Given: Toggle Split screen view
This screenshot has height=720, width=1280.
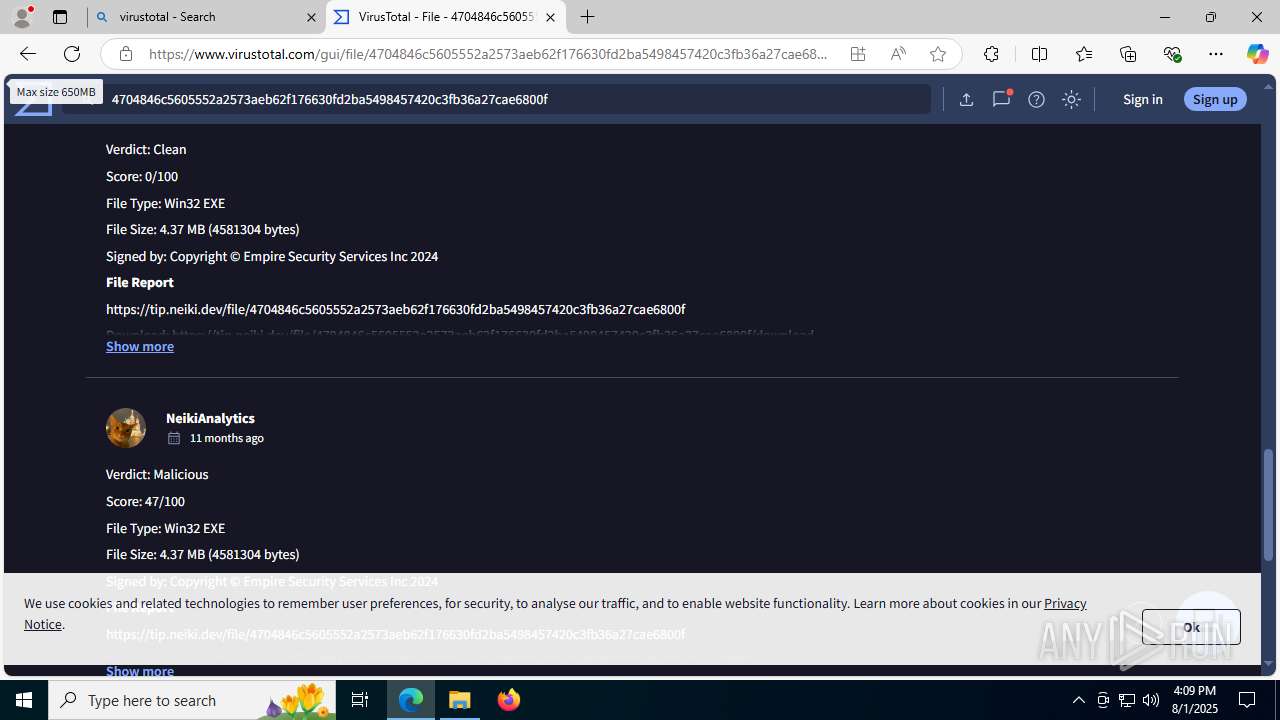Looking at the screenshot, I should [x=1039, y=54].
